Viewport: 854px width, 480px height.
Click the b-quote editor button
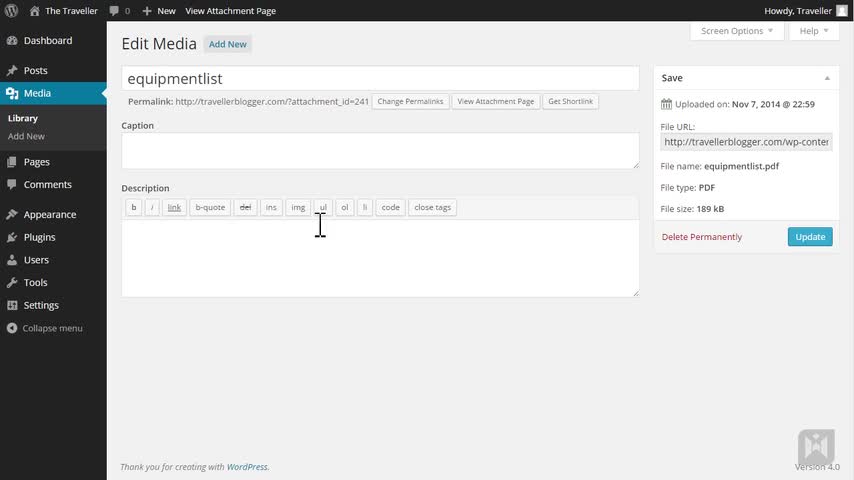tap(210, 207)
